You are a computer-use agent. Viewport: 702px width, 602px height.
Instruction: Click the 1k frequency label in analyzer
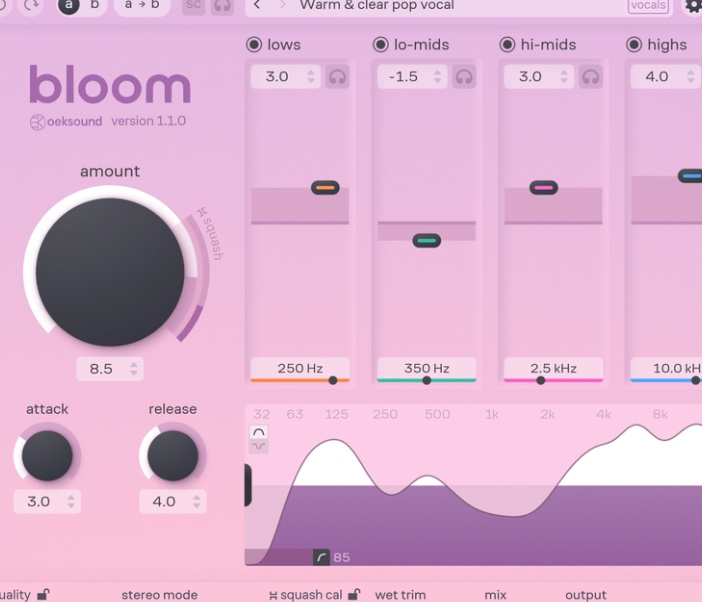pos(492,414)
